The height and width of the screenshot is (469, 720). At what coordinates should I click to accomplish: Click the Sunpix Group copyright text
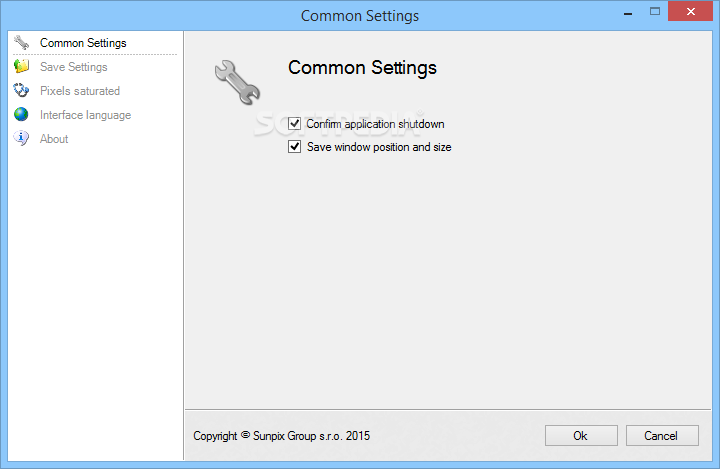[281, 436]
